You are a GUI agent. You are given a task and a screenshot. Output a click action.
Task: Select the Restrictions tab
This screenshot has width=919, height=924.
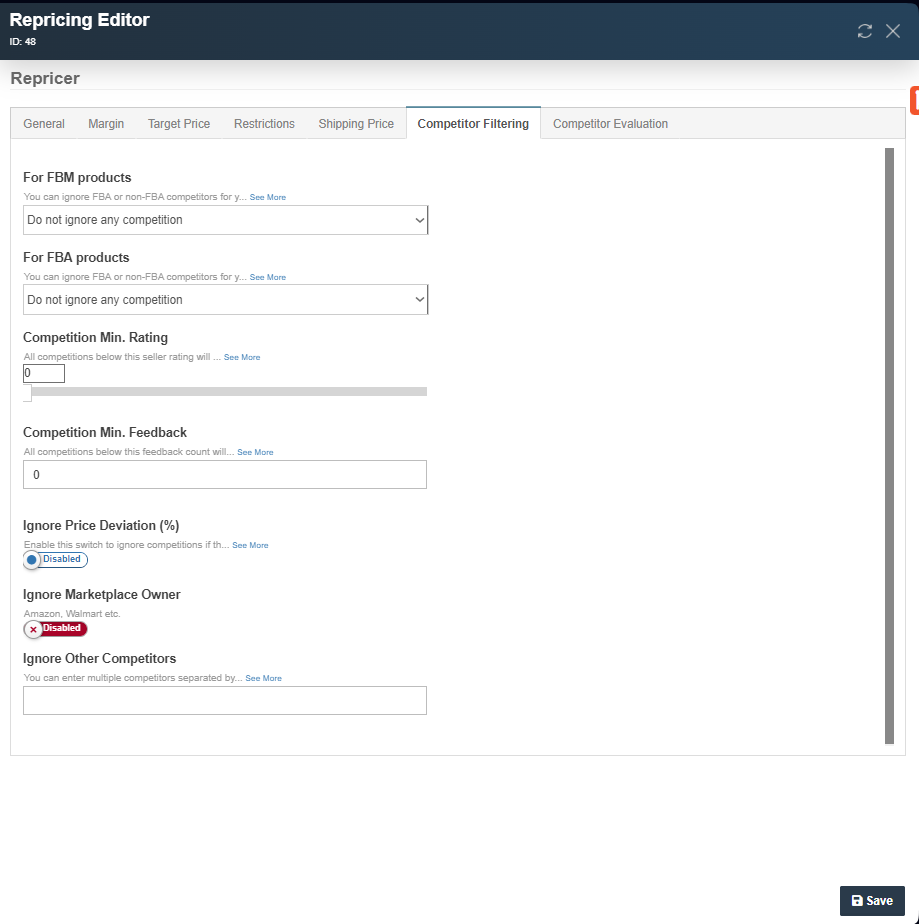264,124
